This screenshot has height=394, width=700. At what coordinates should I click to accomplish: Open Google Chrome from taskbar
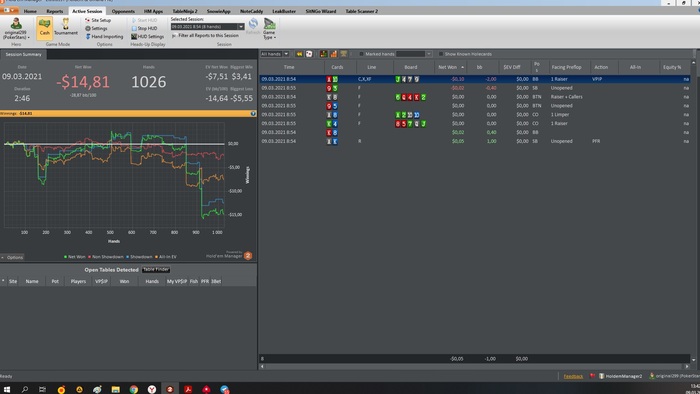pyautogui.click(x=133, y=389)
